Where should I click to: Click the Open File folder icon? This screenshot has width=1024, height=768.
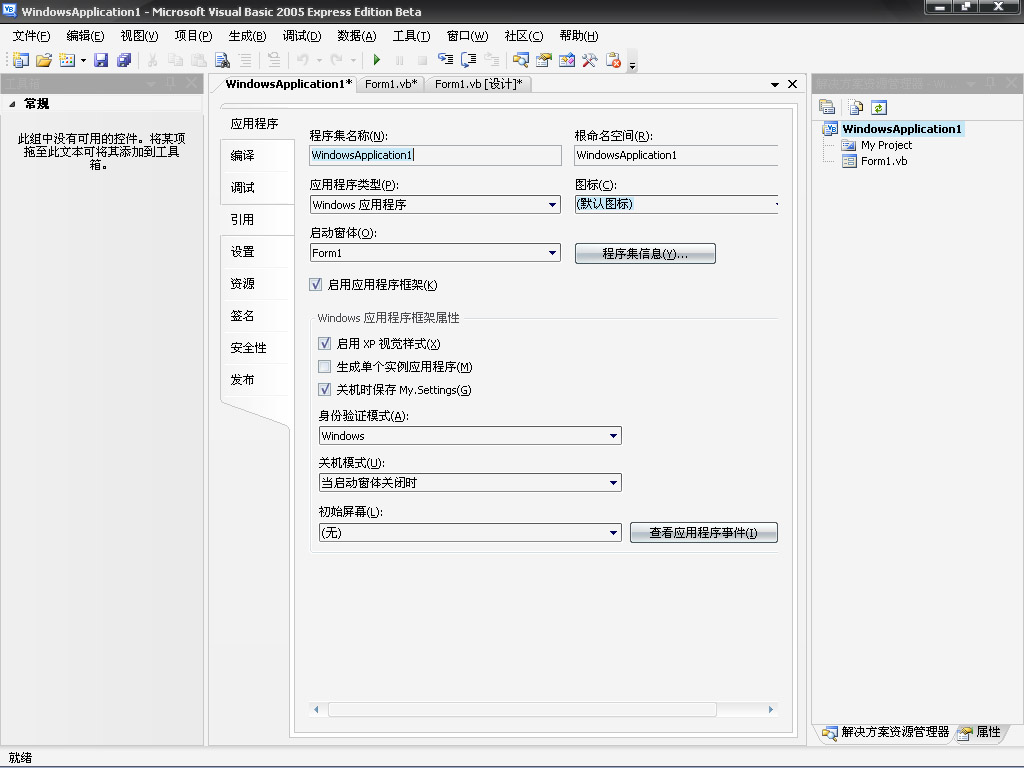[44, 60]
